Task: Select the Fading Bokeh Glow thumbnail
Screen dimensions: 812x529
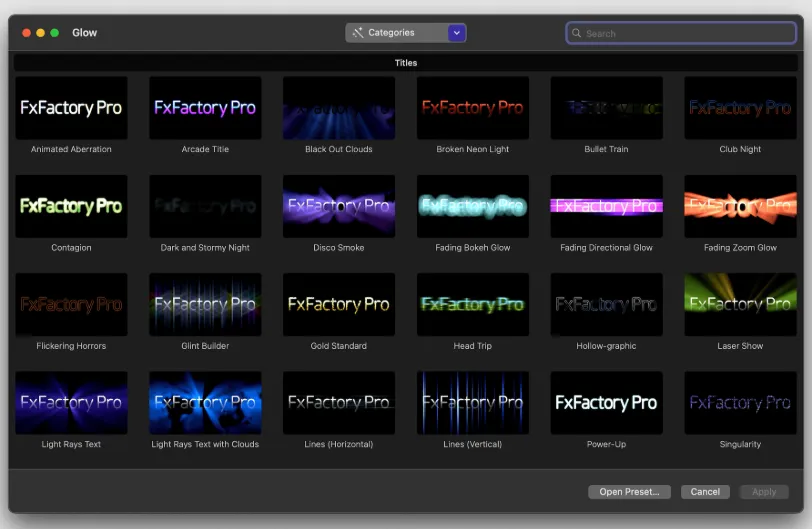Action: [x=473, y=206]
